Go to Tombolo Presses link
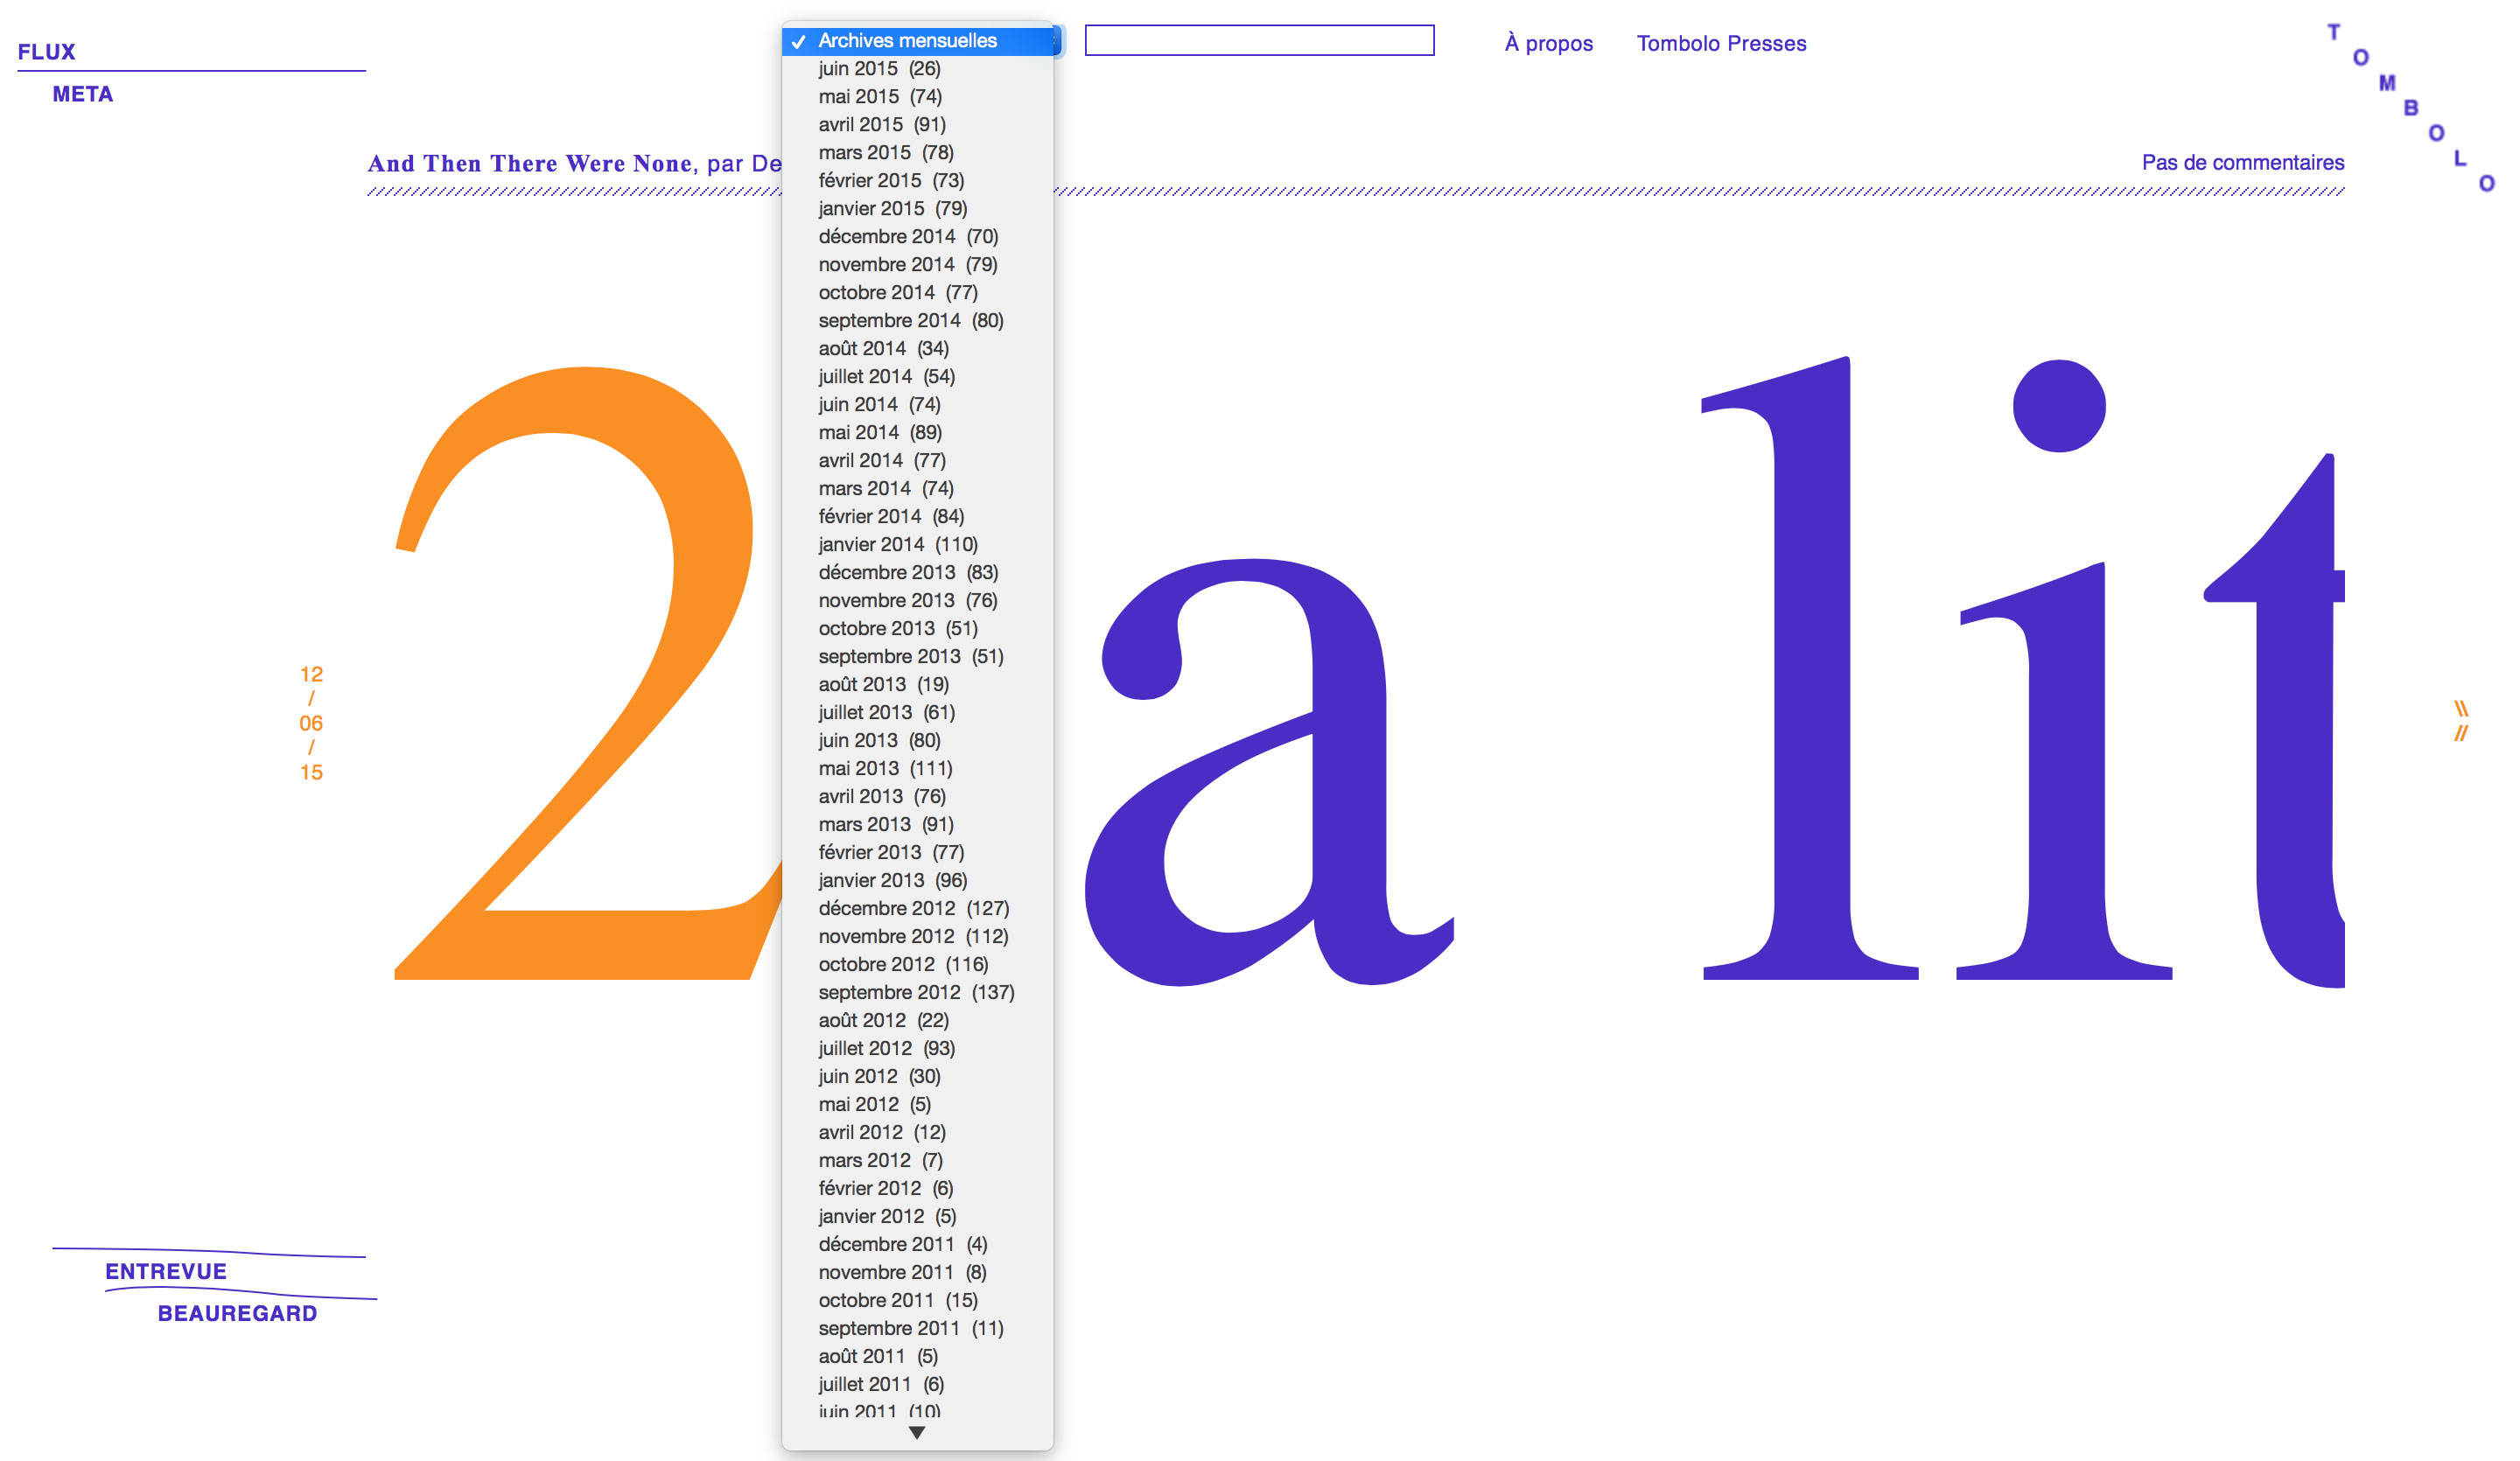Image resolution: width=2520 pixels, height=1461 pixels. point(1721,44)
